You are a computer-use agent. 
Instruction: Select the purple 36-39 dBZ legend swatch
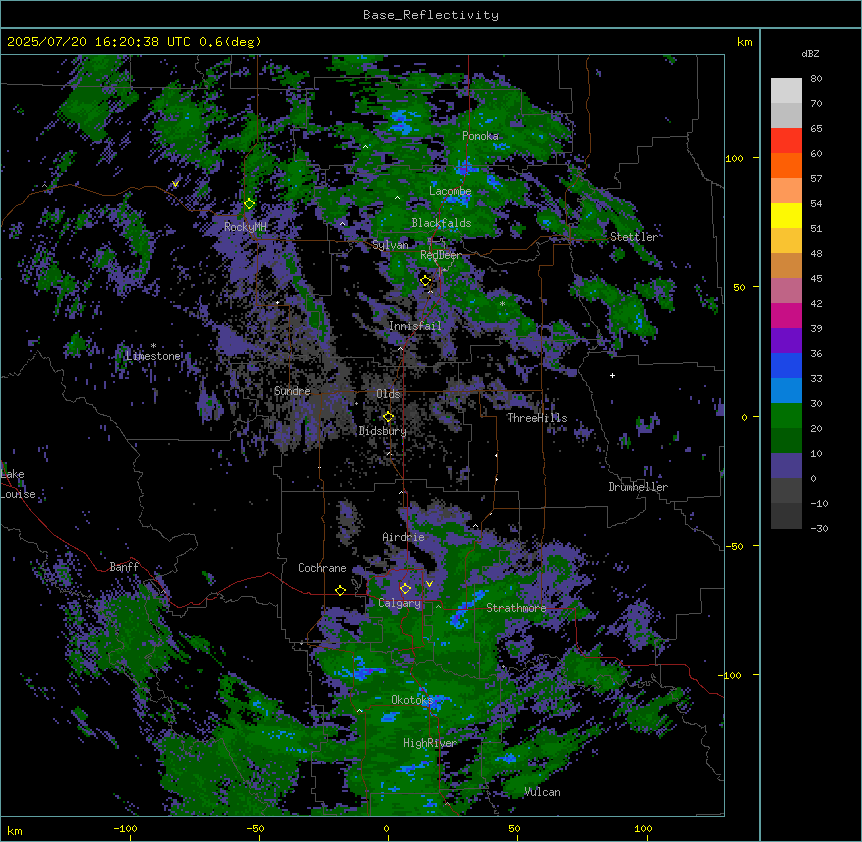[786, 341]
